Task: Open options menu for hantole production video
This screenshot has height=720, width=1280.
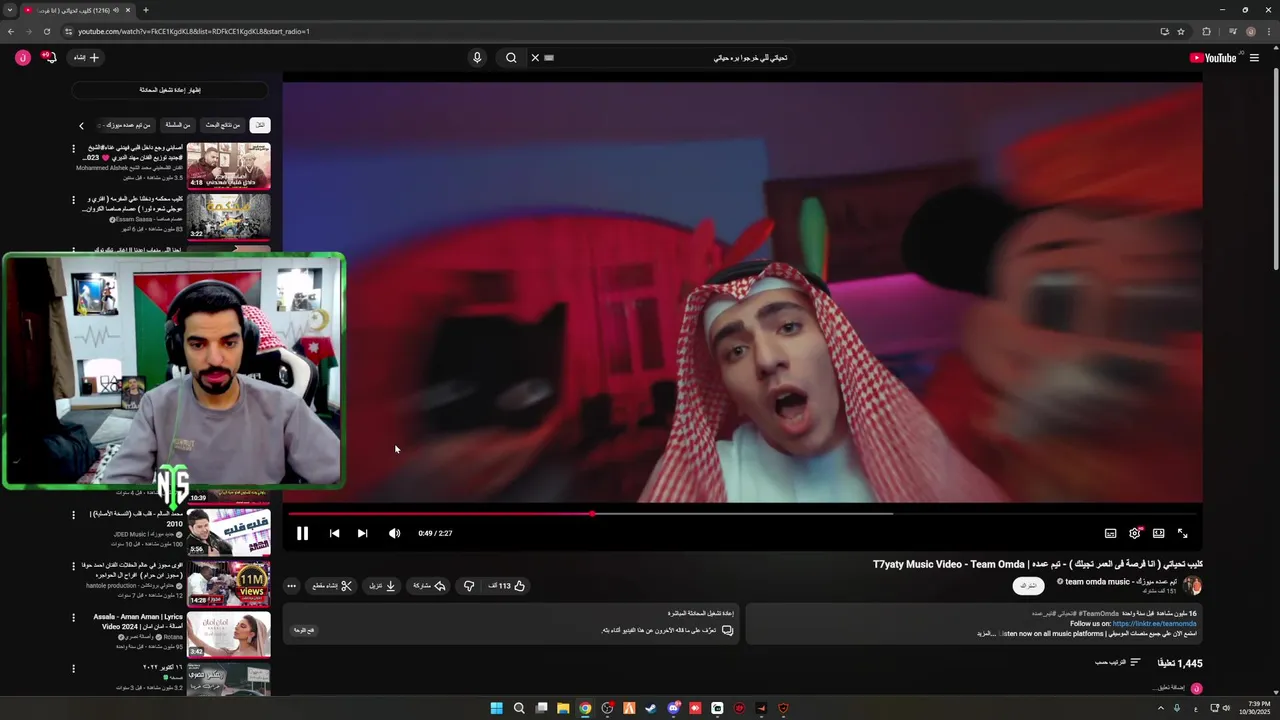Action: (x=73, y=566)
